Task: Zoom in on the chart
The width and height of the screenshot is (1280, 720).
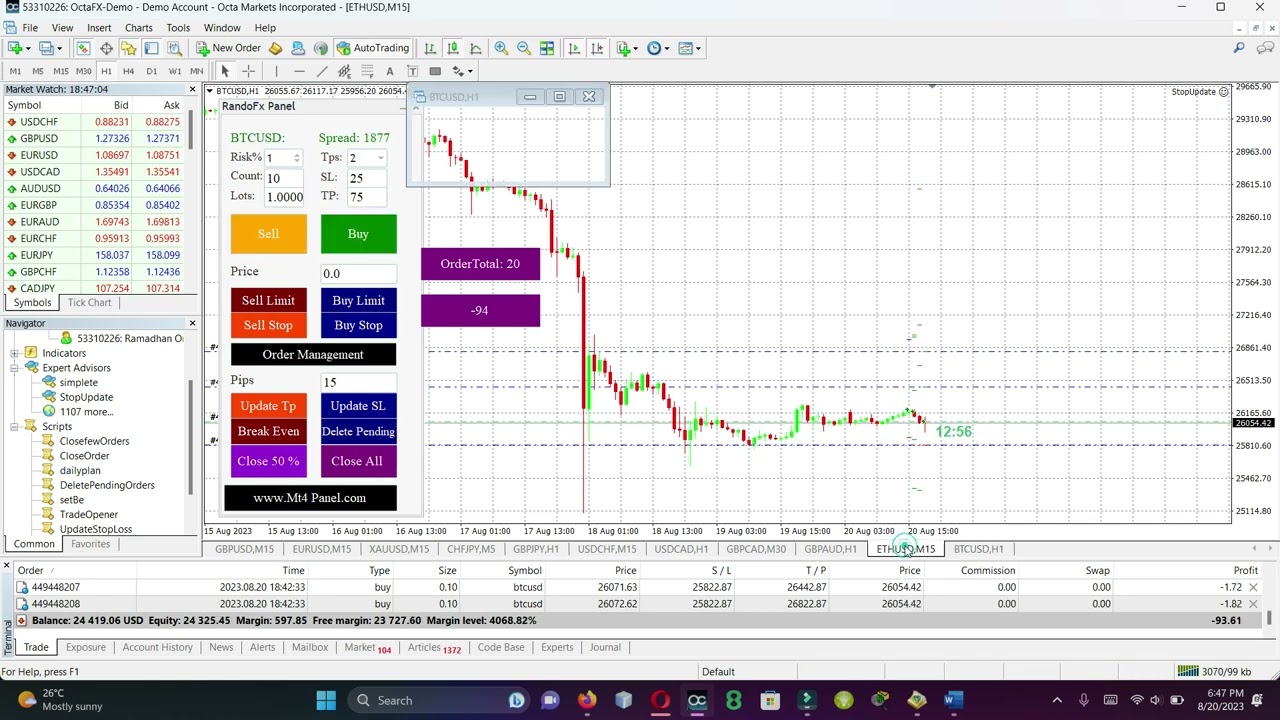Action: point(501,48)
